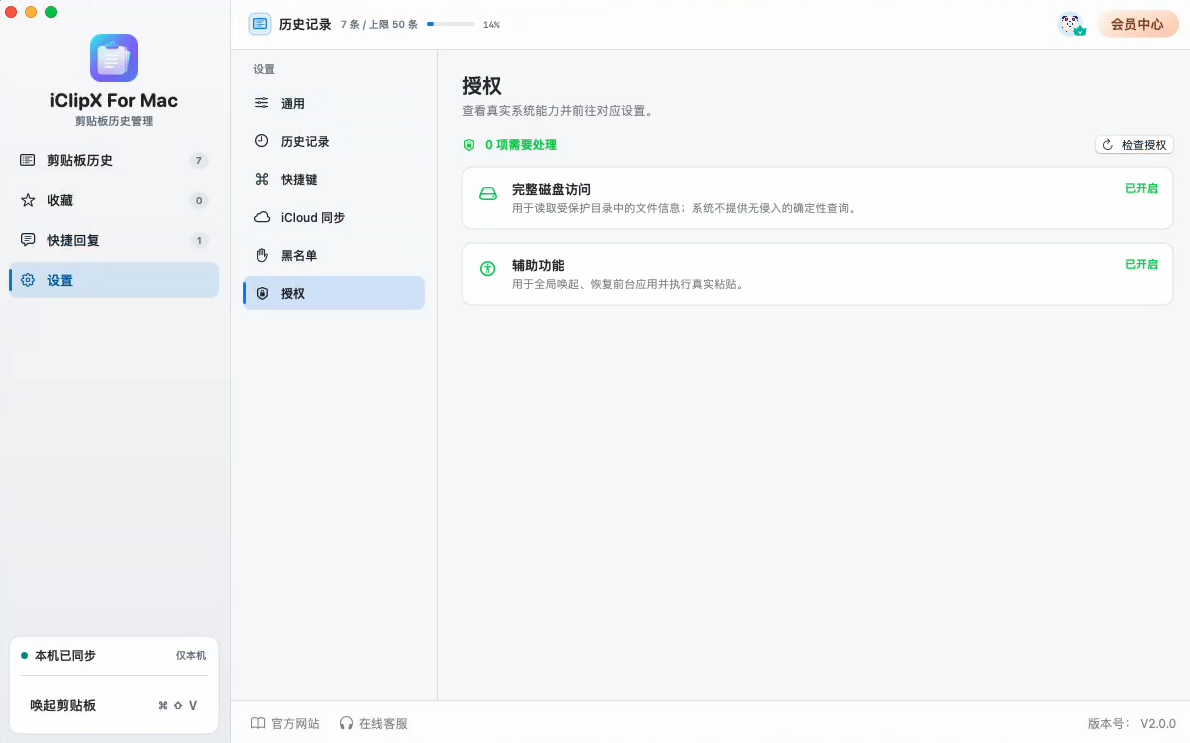Click the count badge 7 beside 剪贴板历史
This screenshot has width=1190, height=743.
coord(199,160)
